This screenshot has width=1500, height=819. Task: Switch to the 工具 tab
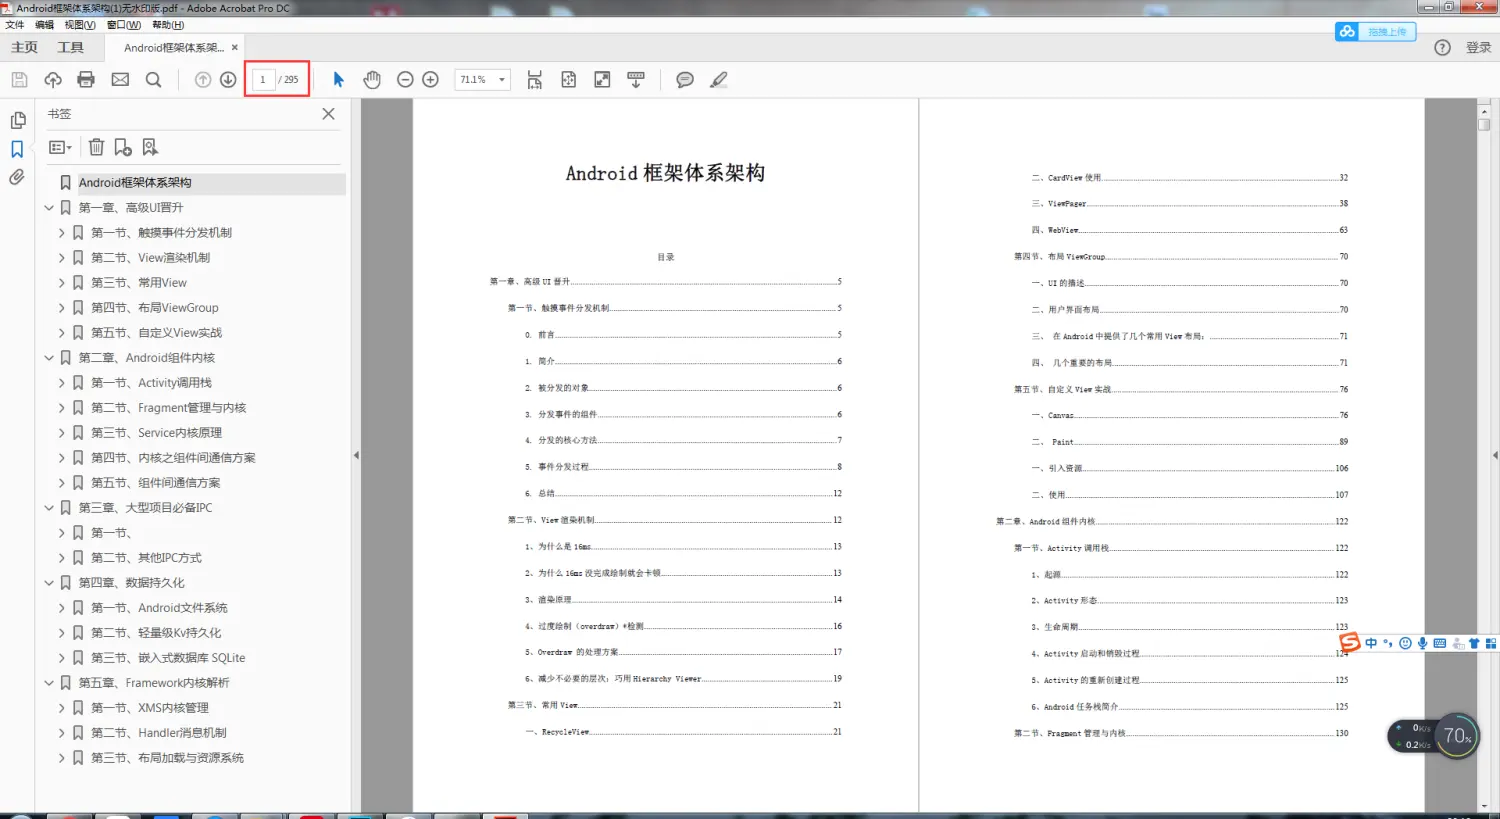pyautogui.click(x=70, y=48)
